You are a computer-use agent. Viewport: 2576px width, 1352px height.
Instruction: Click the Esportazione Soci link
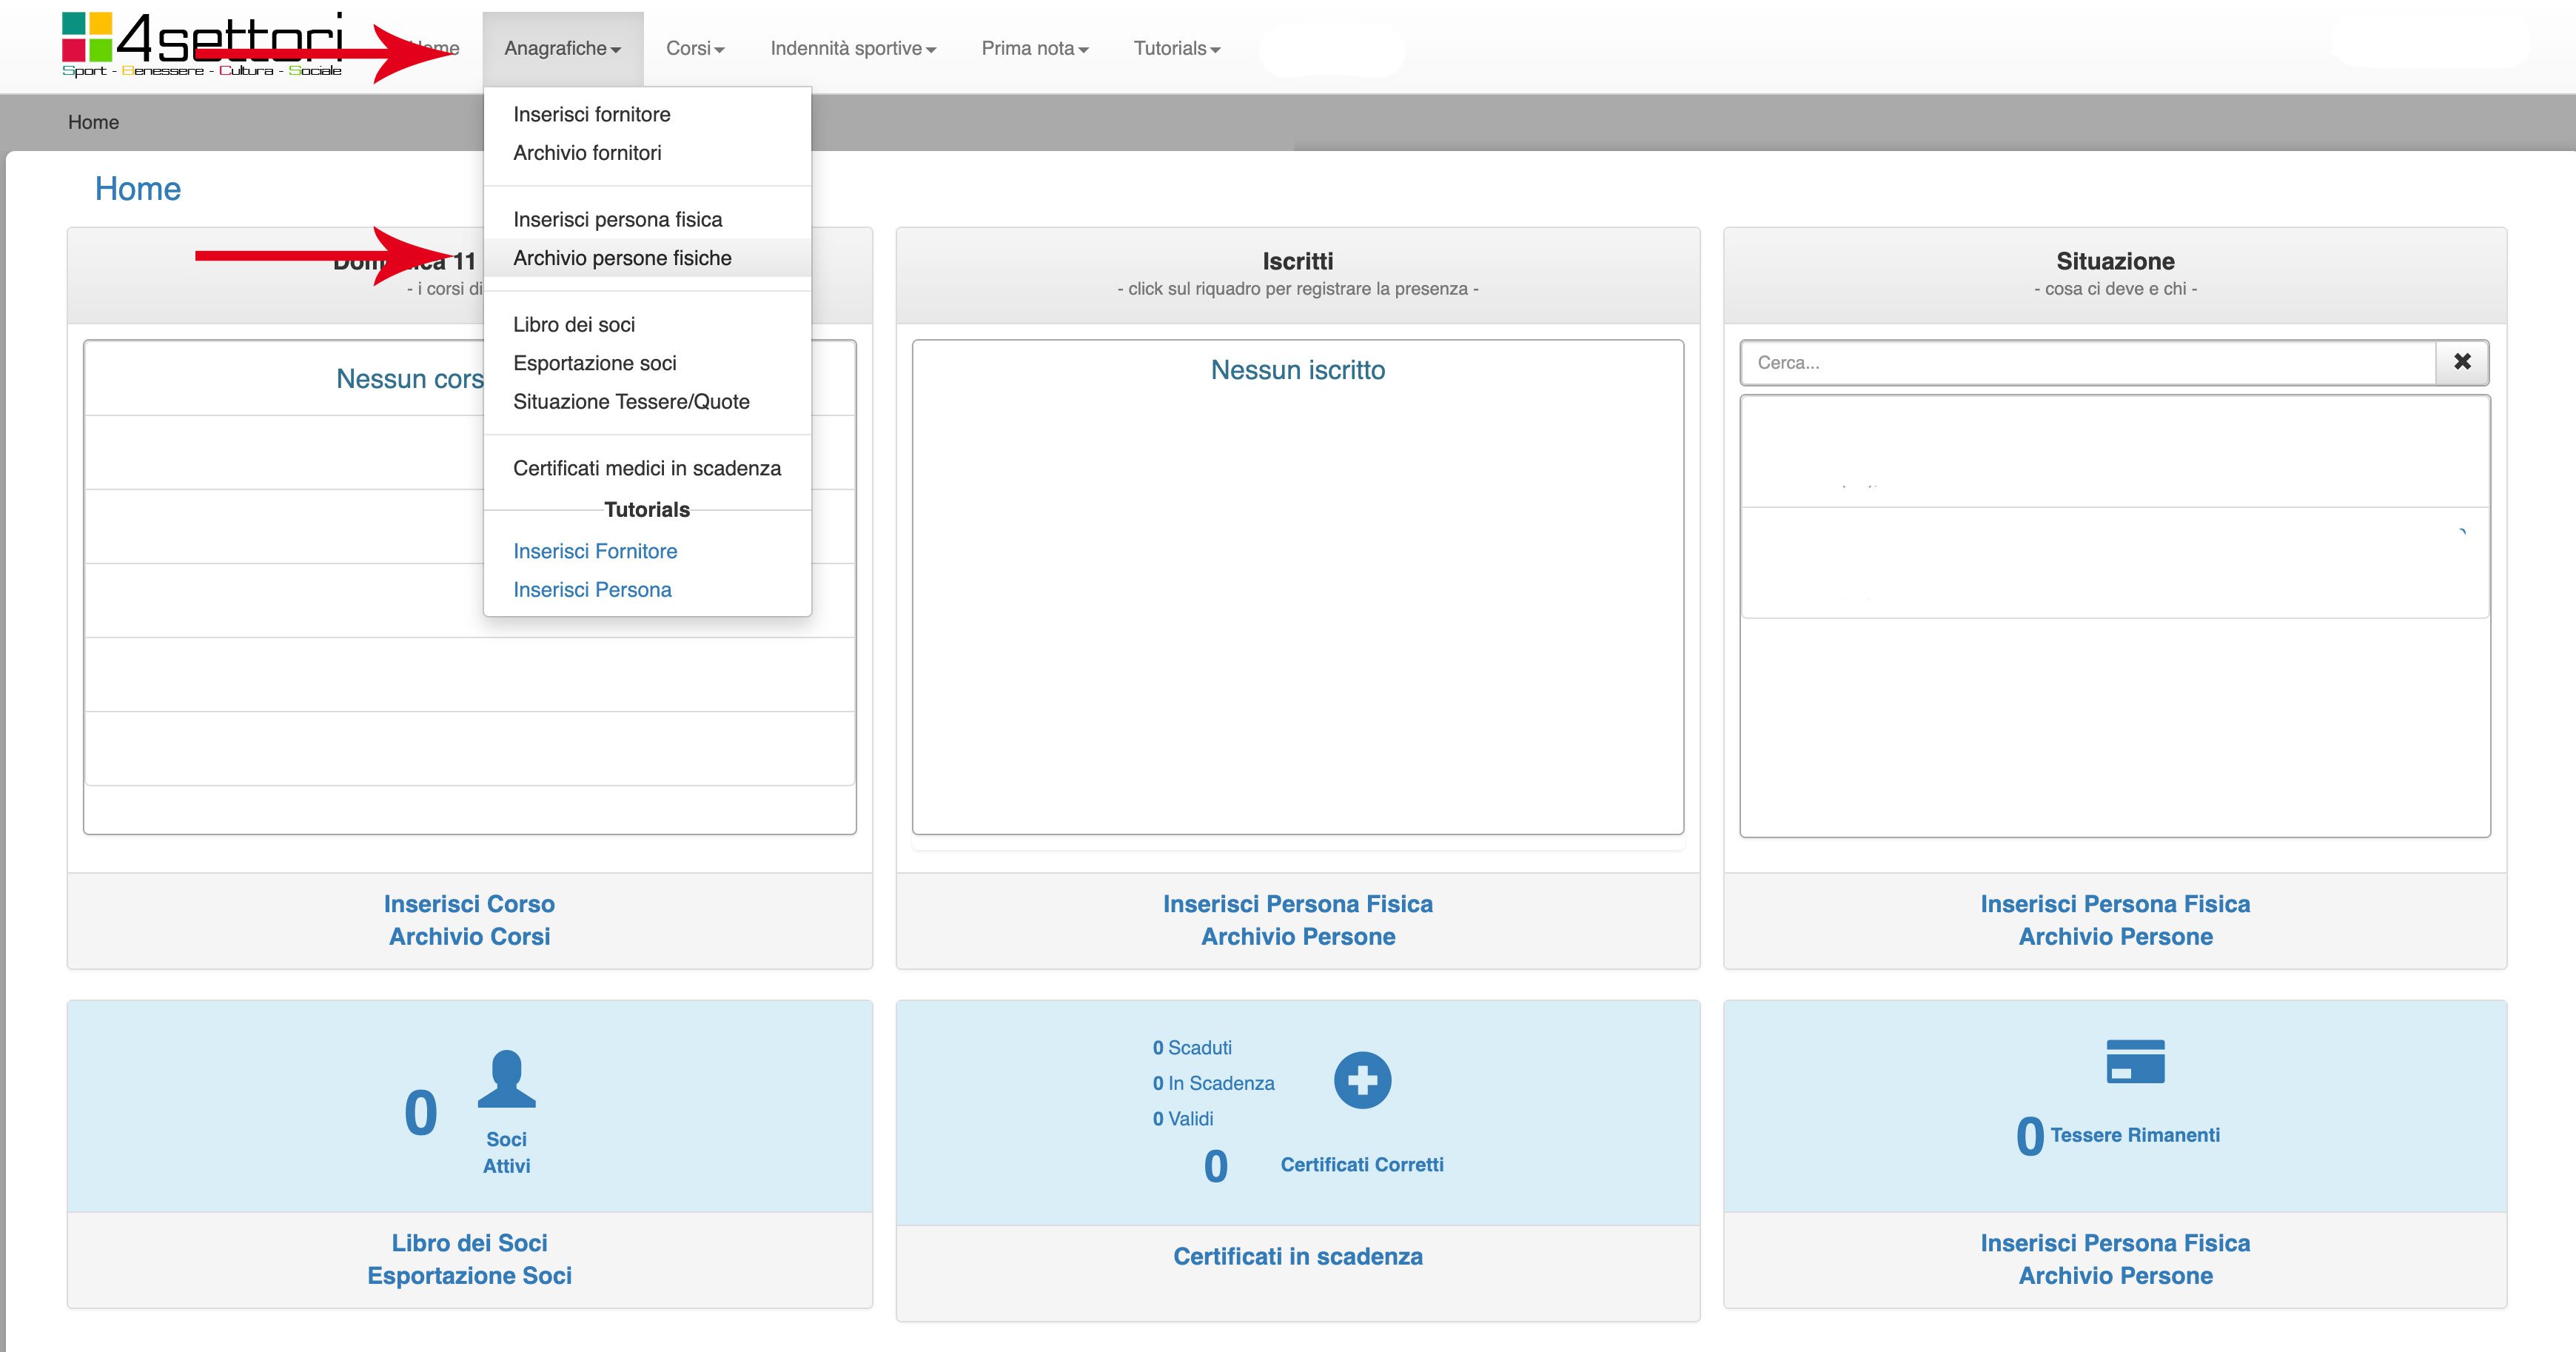pos(469,1275)
